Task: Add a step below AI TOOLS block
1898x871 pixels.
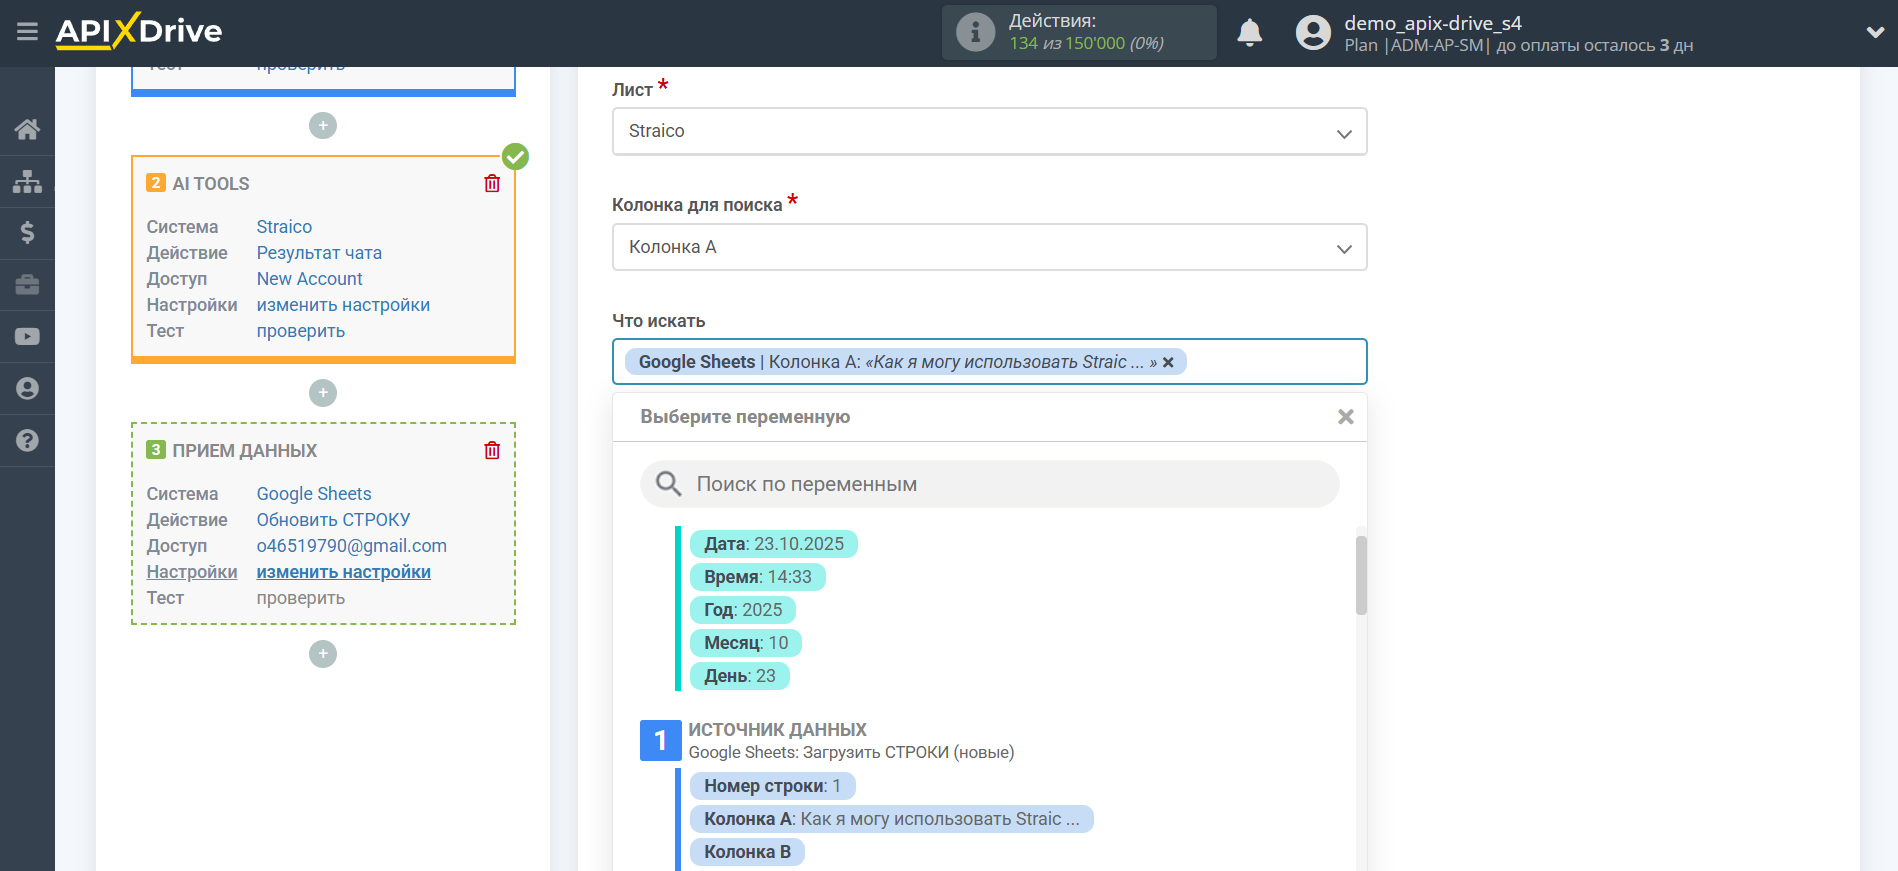Action: (x=323, y=393)
